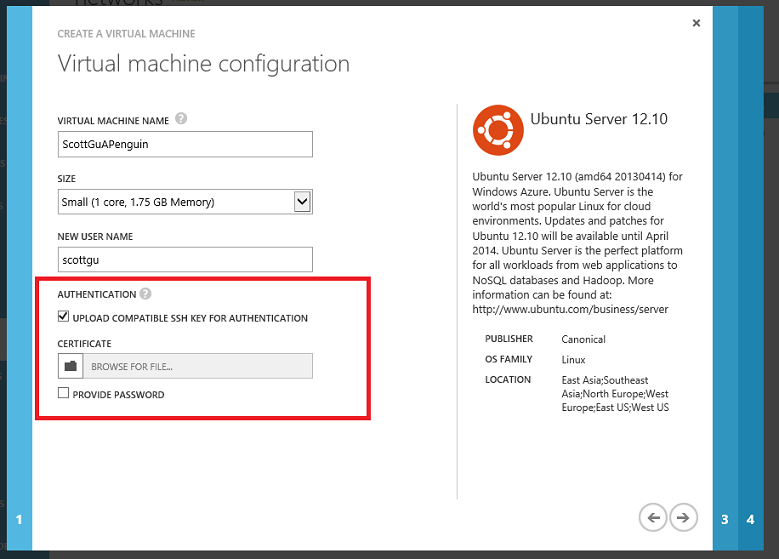
Task: Uncheck Upload compatible SSH key for authentication
Action: [x=63, y=317]
